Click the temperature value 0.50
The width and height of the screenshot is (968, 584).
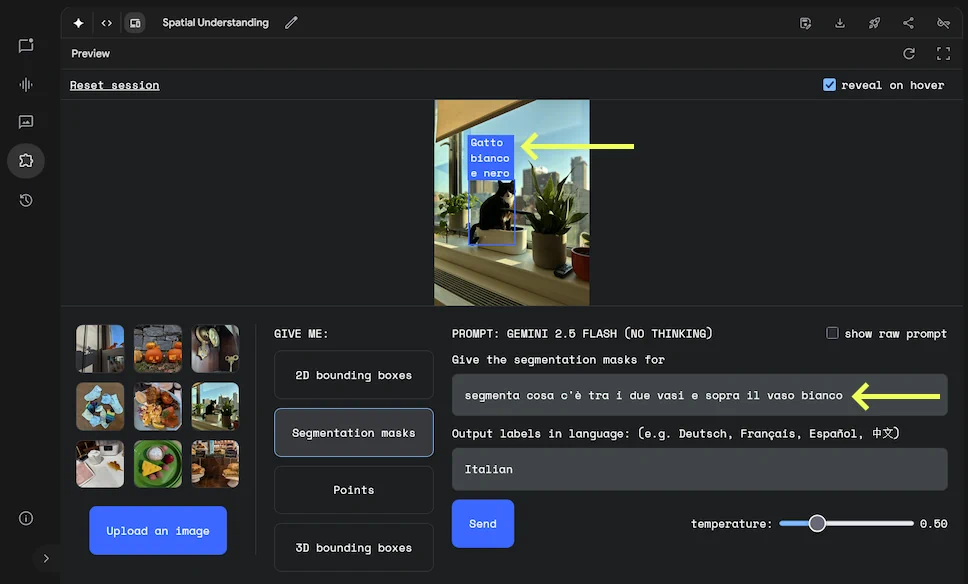tap(933, 524)
